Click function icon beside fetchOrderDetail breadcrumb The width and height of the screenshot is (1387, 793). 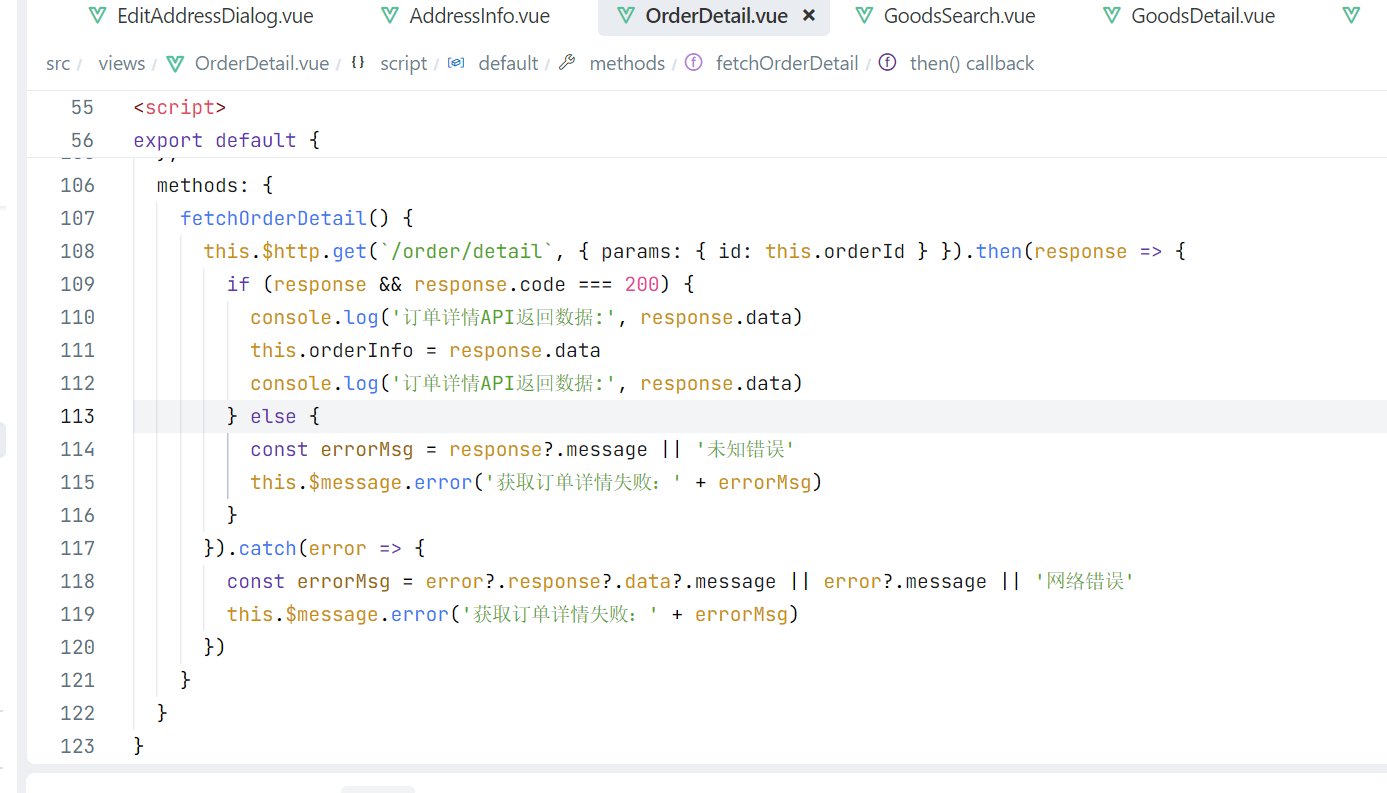694,63
